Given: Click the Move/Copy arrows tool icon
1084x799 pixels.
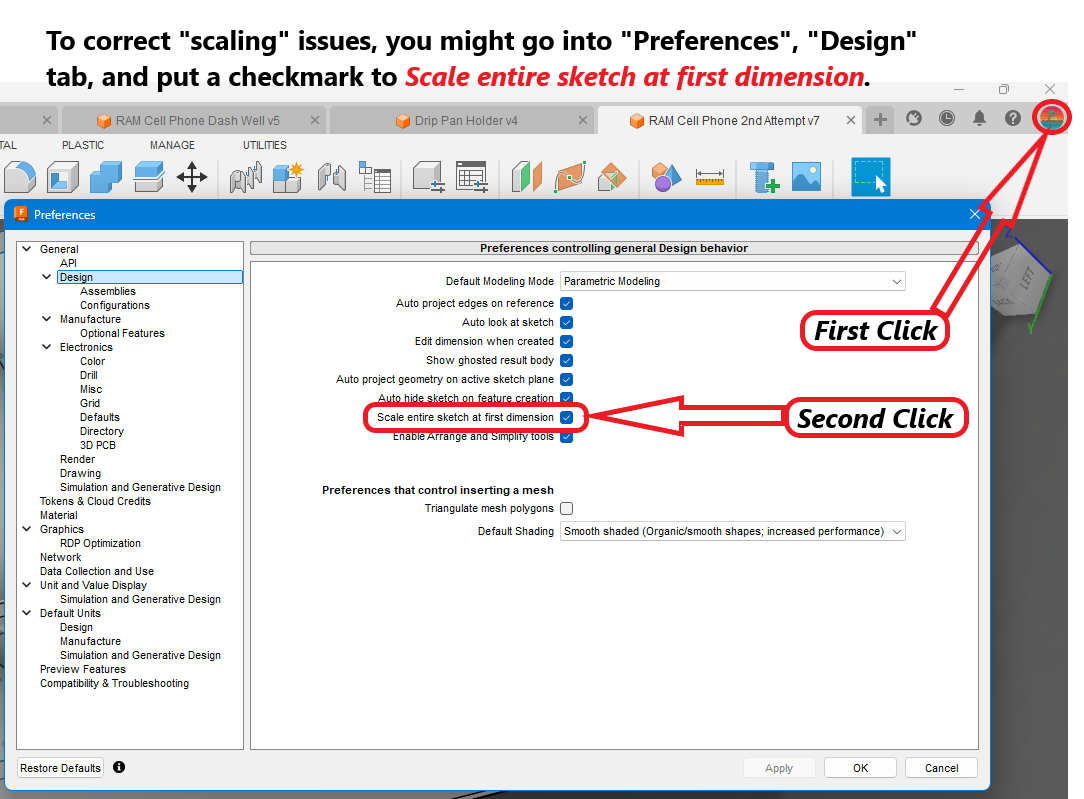Looking at the screenshot, I should [x=191, y=178].
